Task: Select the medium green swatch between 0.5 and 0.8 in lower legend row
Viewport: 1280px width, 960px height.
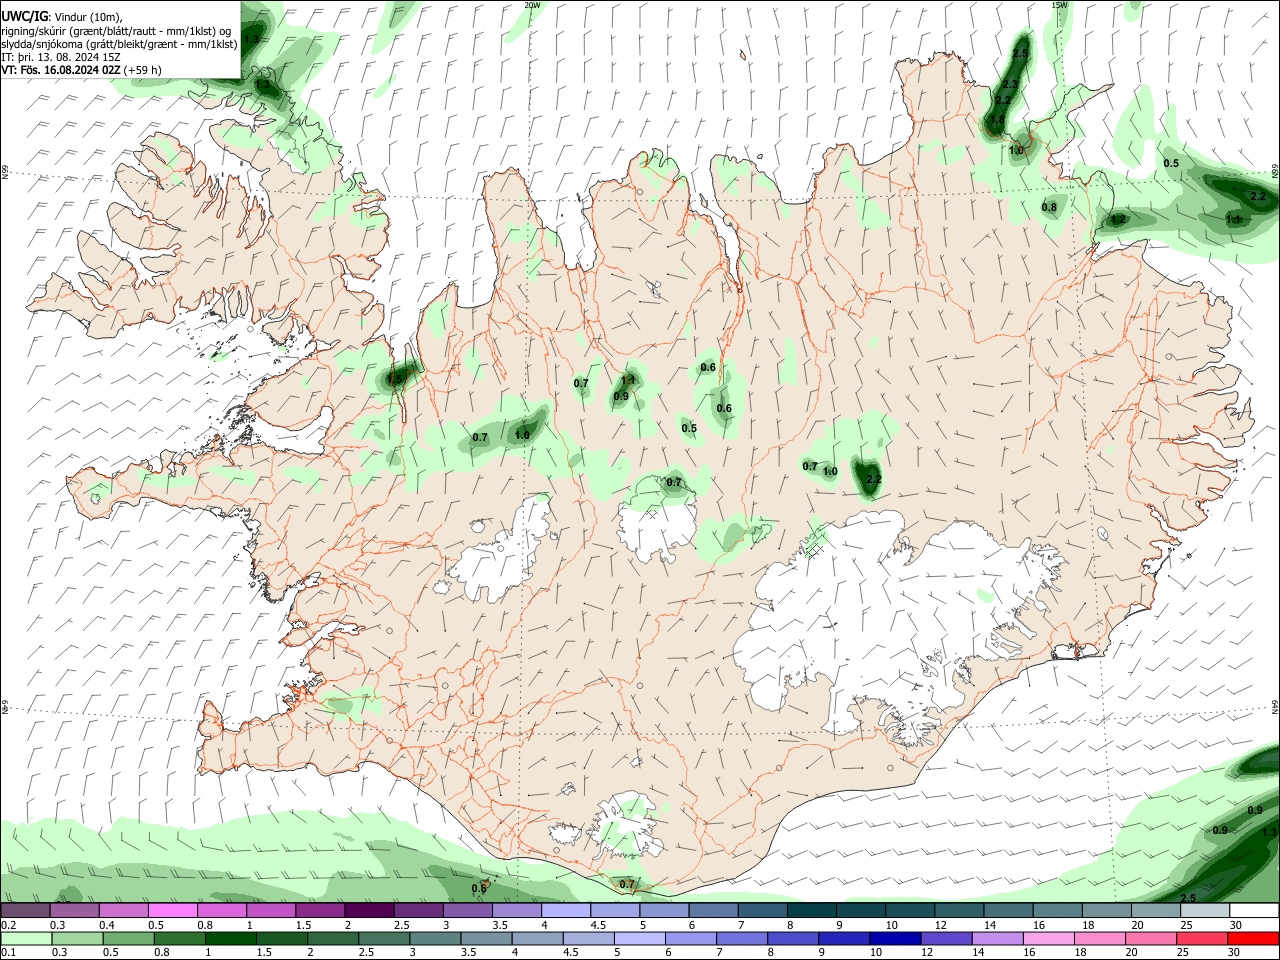Action: click(128, 939)
